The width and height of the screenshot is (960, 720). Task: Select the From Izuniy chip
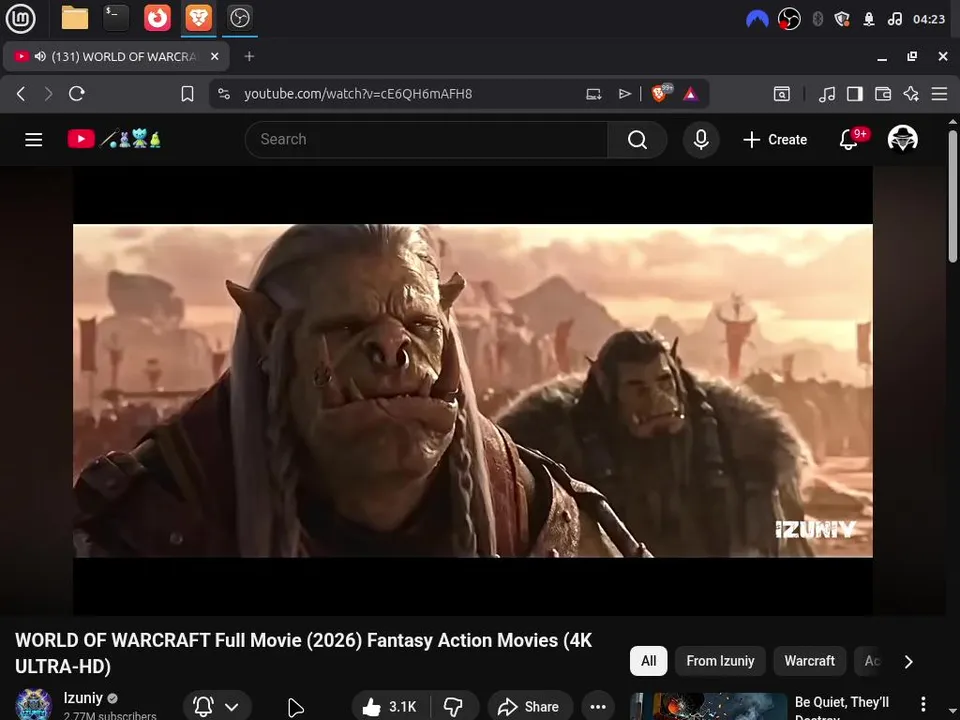(x=720, y=661)
